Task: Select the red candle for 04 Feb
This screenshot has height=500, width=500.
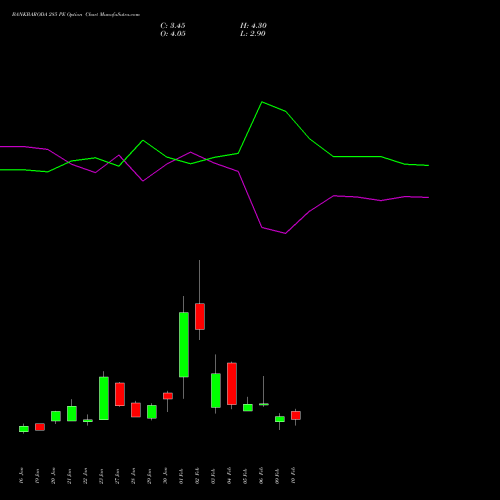Action: click(232, 384)
